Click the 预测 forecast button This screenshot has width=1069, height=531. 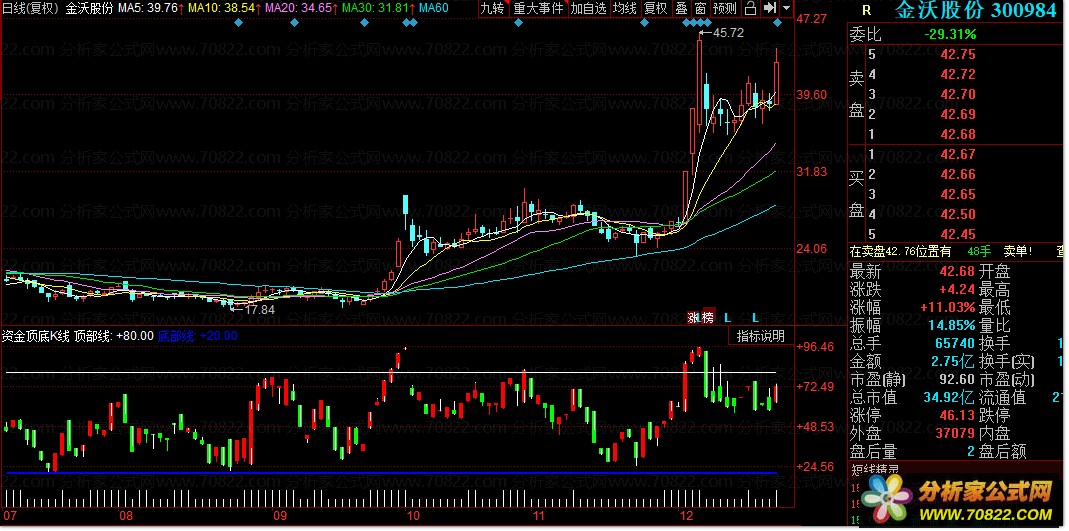coord(725,9)
